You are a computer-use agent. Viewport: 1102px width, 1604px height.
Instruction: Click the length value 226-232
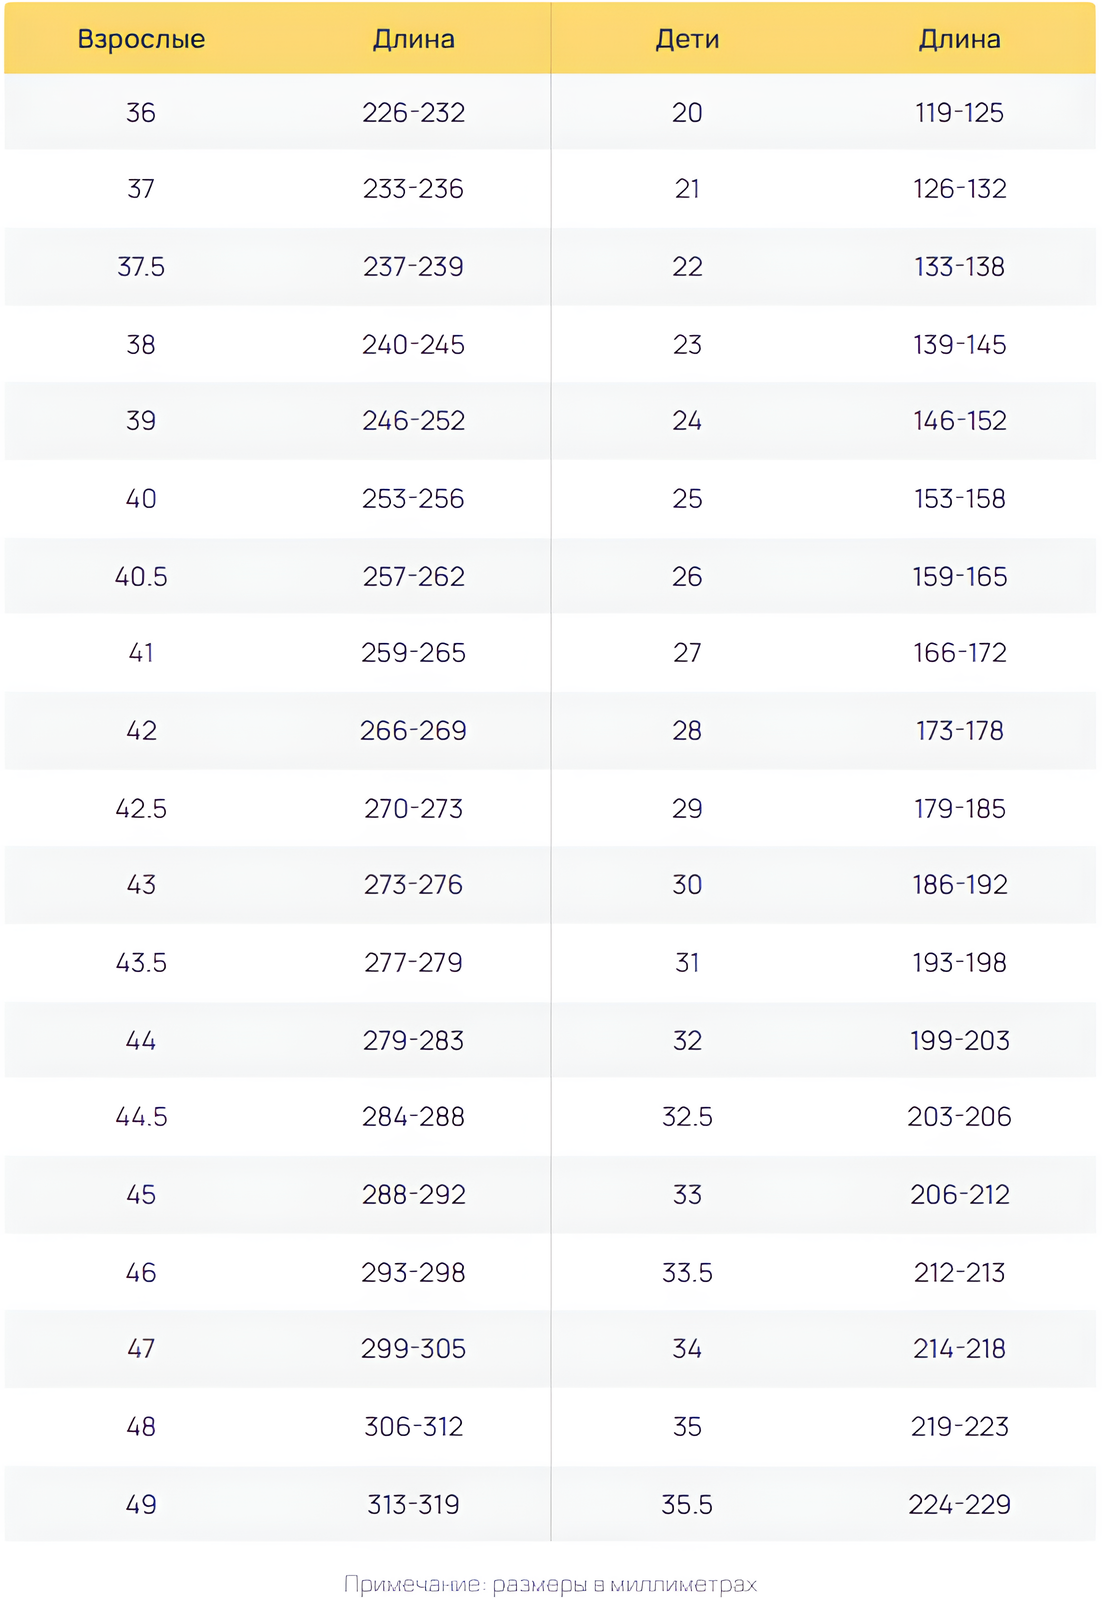point(414,113)
